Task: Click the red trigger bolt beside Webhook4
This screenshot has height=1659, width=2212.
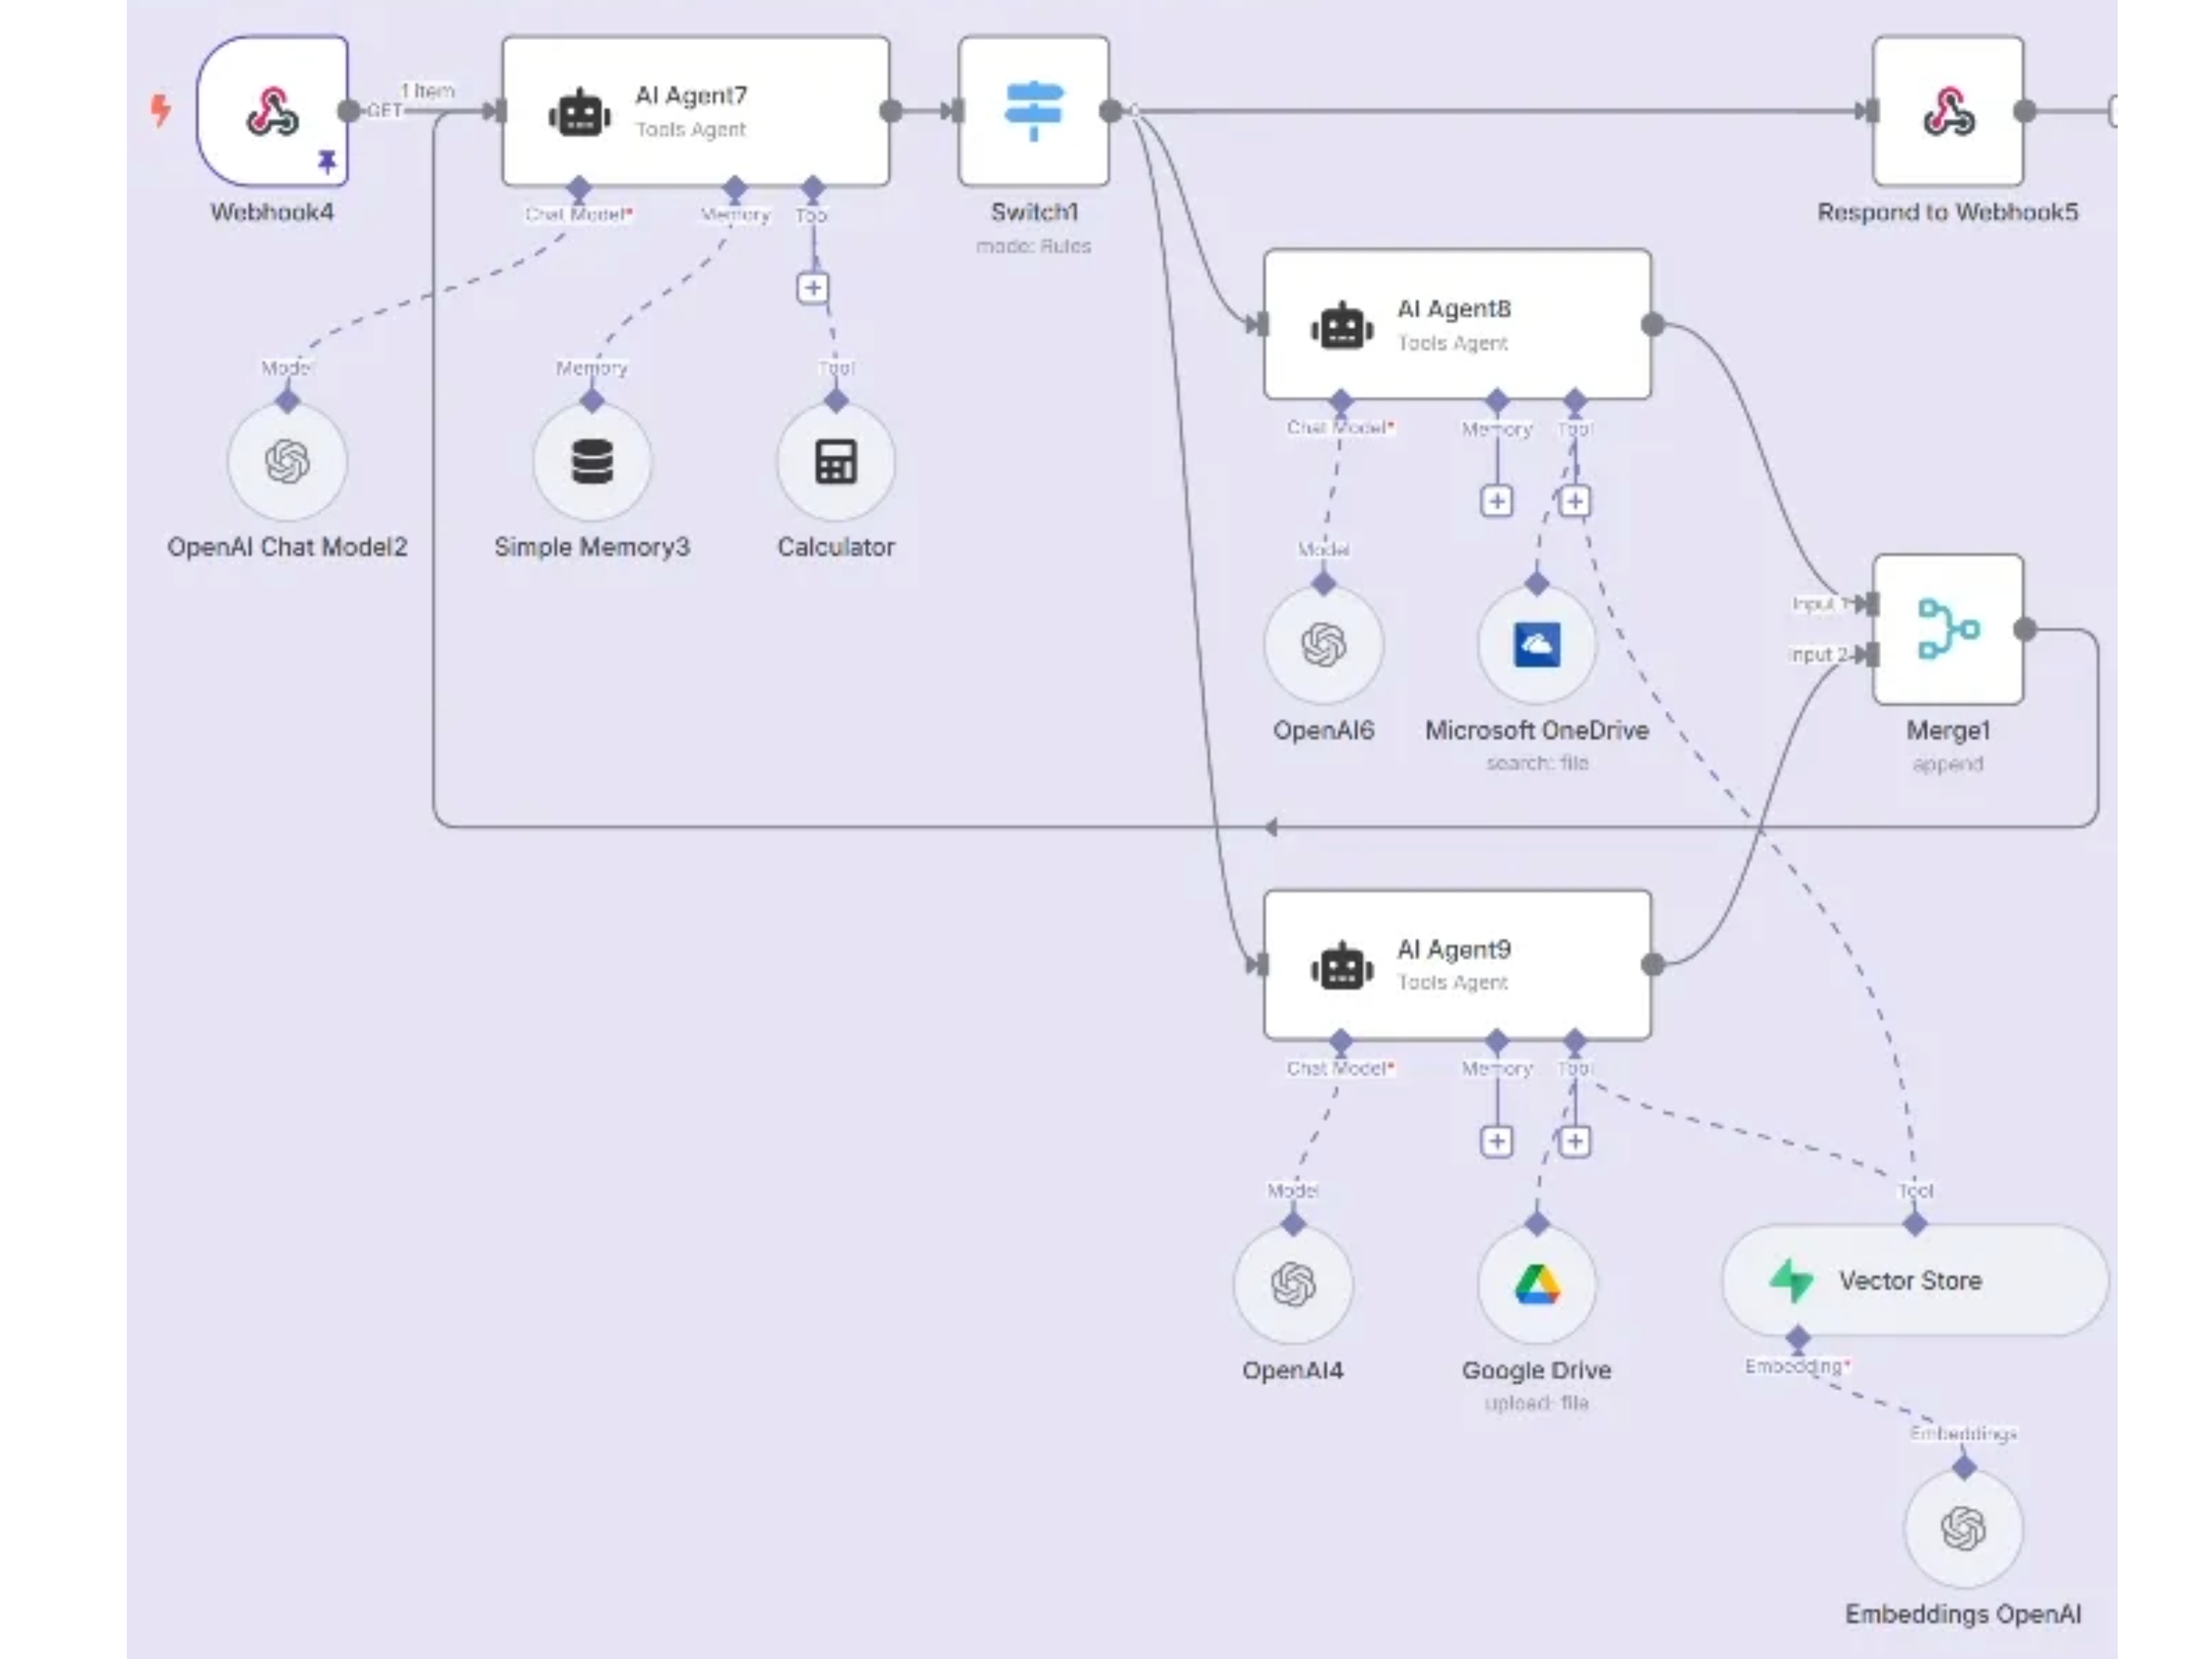Action: 160,110
